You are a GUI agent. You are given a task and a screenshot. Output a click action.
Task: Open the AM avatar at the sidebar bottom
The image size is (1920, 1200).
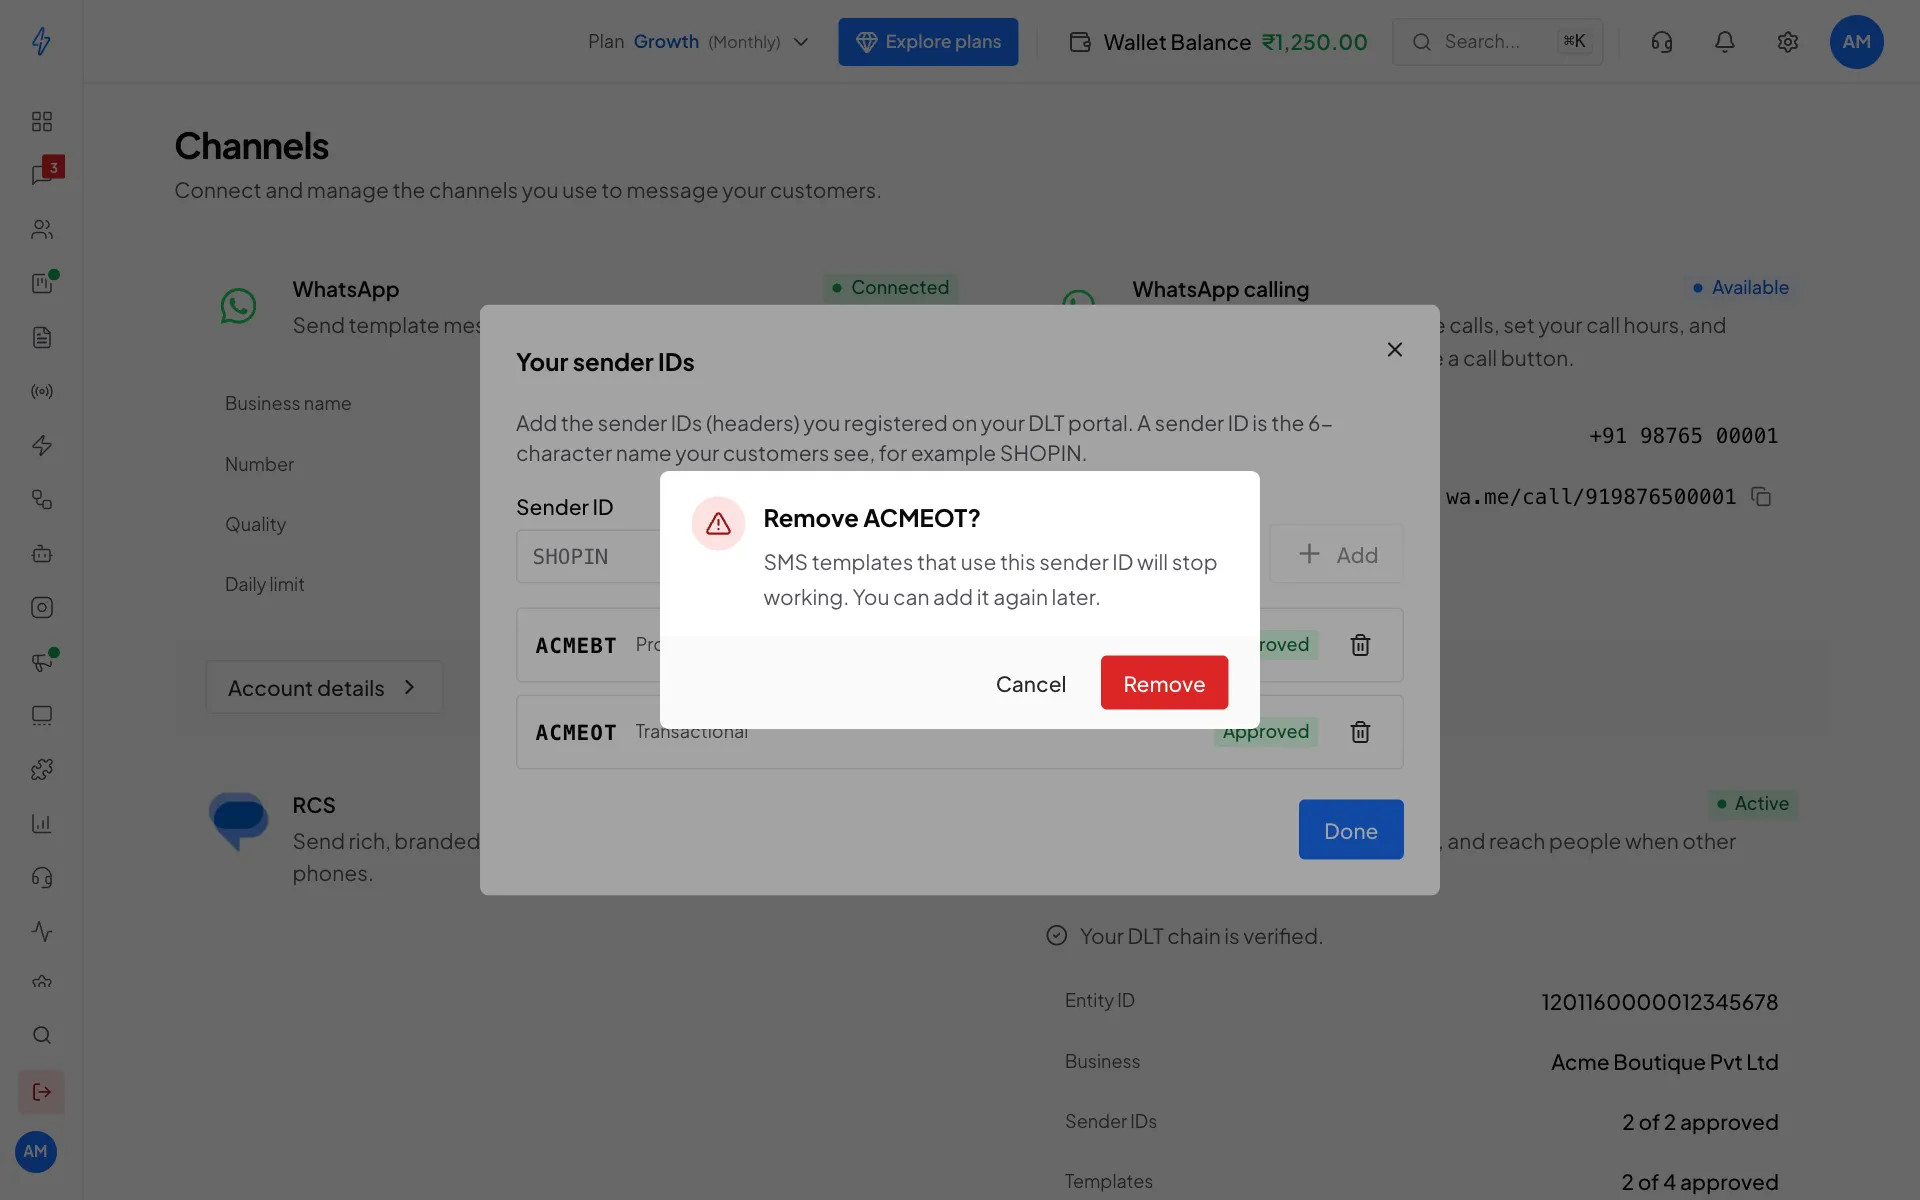point(36,1152)
